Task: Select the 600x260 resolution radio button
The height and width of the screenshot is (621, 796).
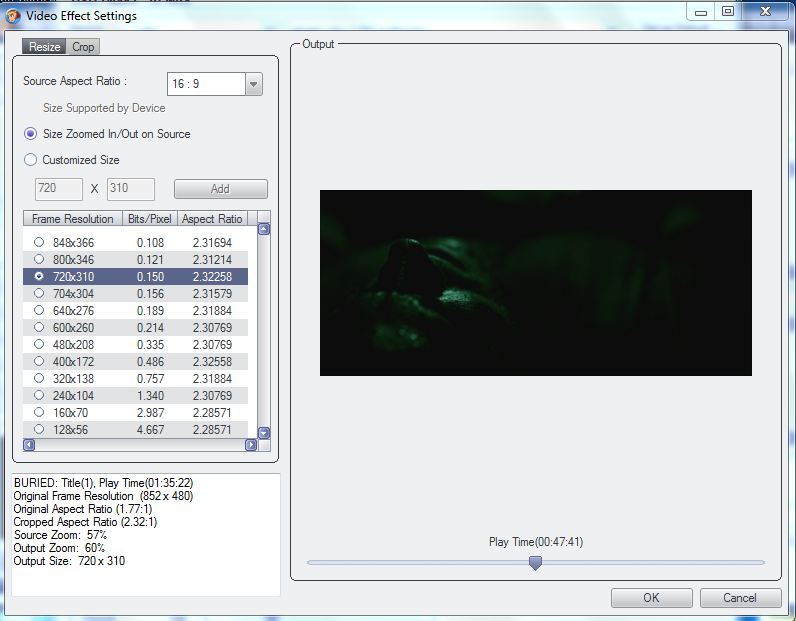Action: [39, 328]
